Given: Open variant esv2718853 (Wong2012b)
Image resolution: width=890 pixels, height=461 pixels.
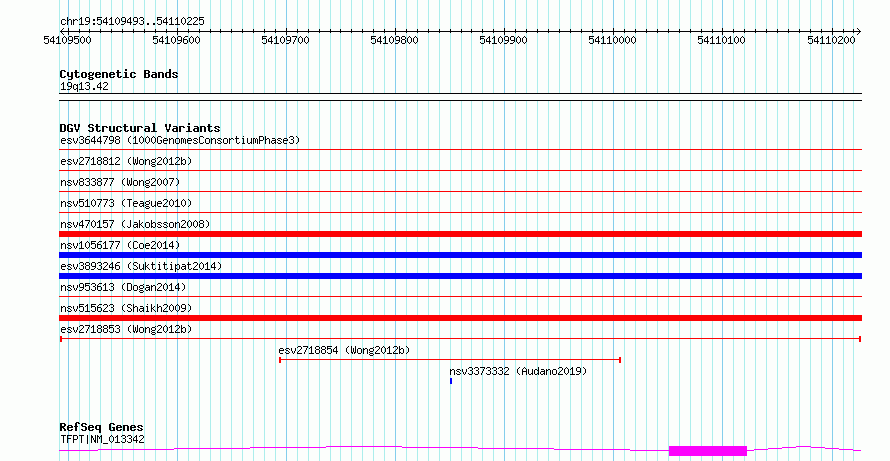Looking at the screenshot, I should click(126, 329).
